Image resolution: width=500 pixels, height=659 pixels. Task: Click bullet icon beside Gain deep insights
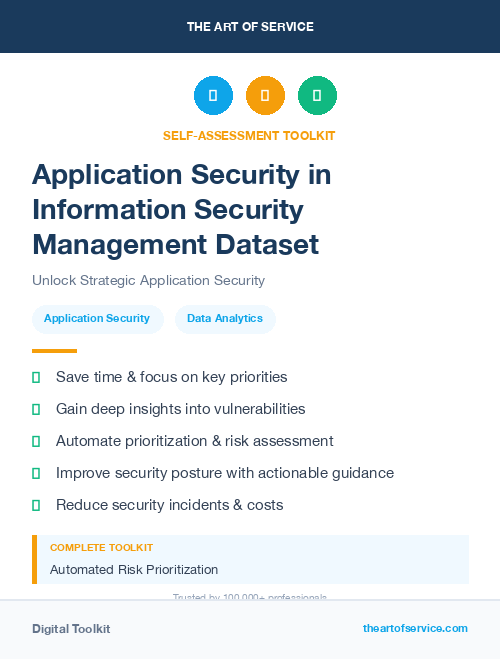pos(36,409)
